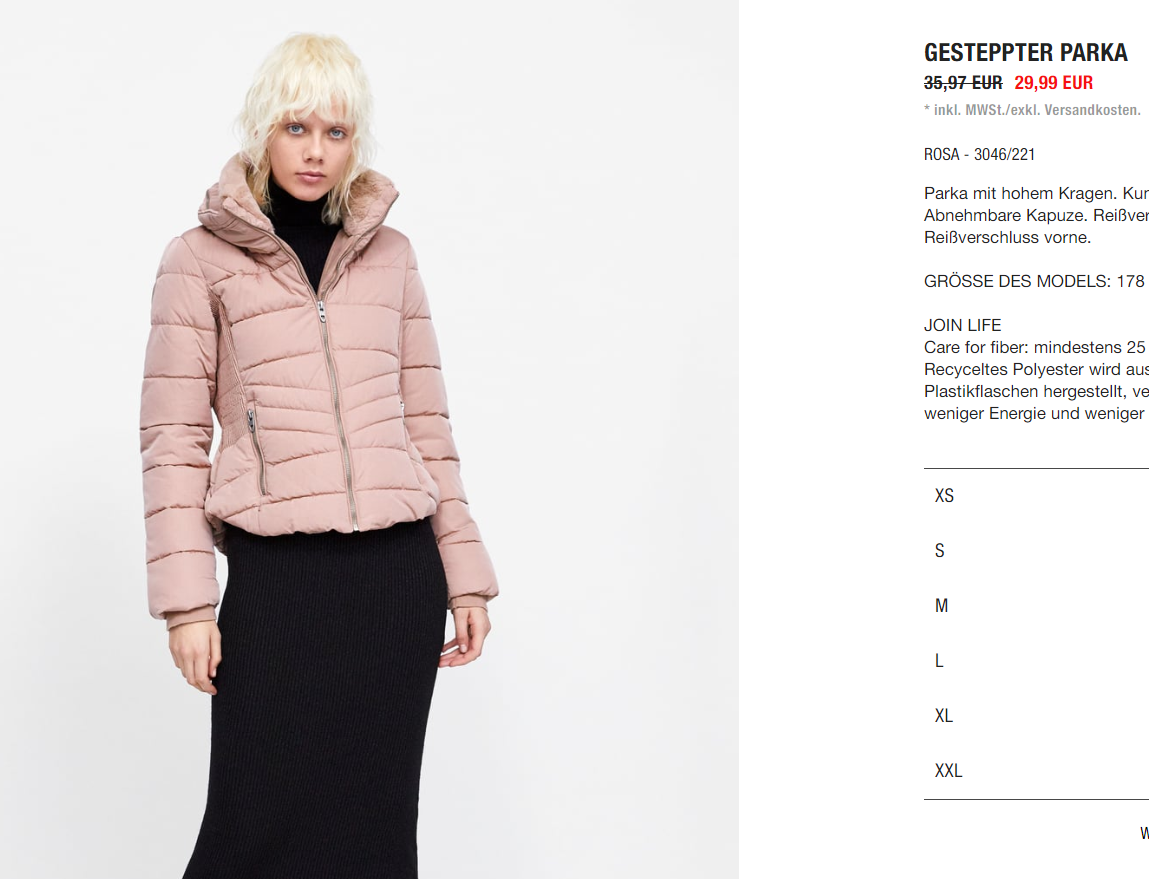This screenshot has height=879, width=1149.
Task: Click the GRÖSSE DES MODELS line
Action: (x=1034, y=281)
